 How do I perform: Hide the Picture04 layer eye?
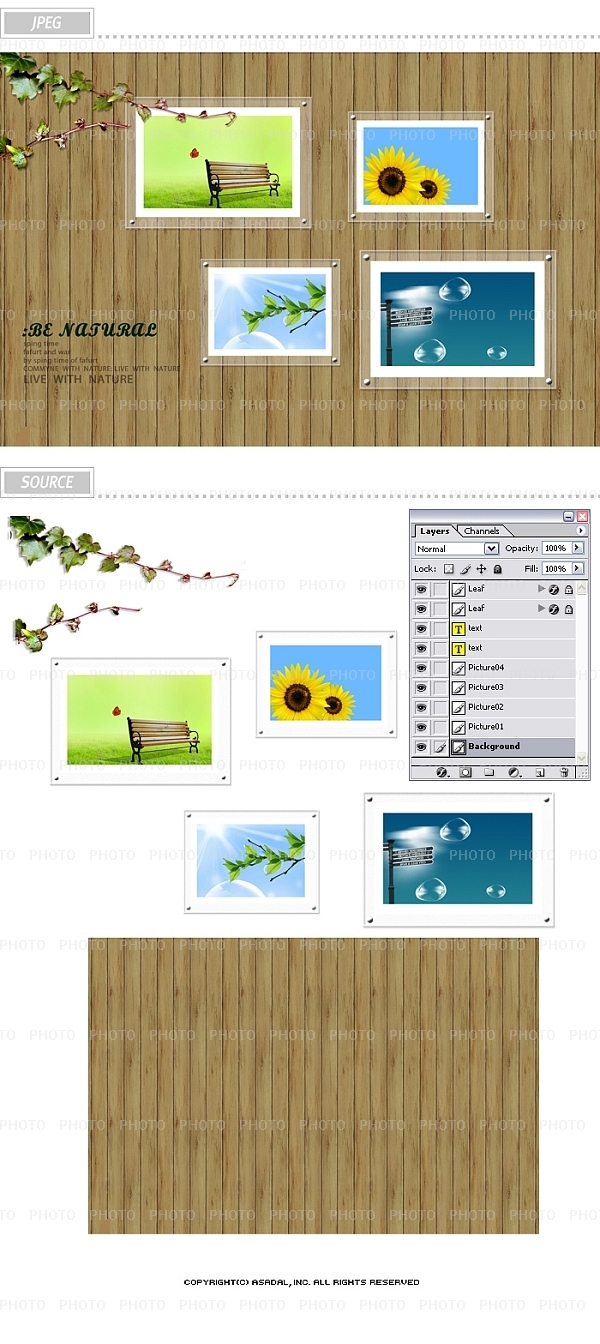[x=421, y=668]
